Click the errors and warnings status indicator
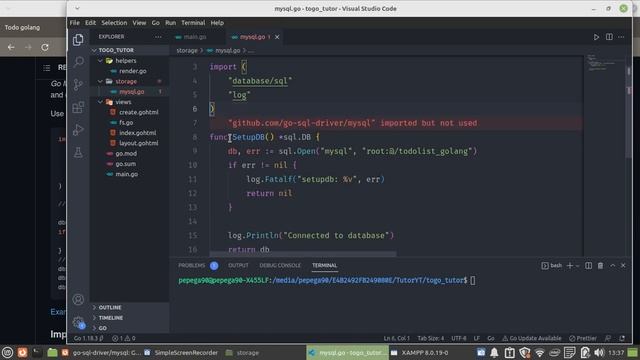 pyautogui.click(x=124, y=338)
